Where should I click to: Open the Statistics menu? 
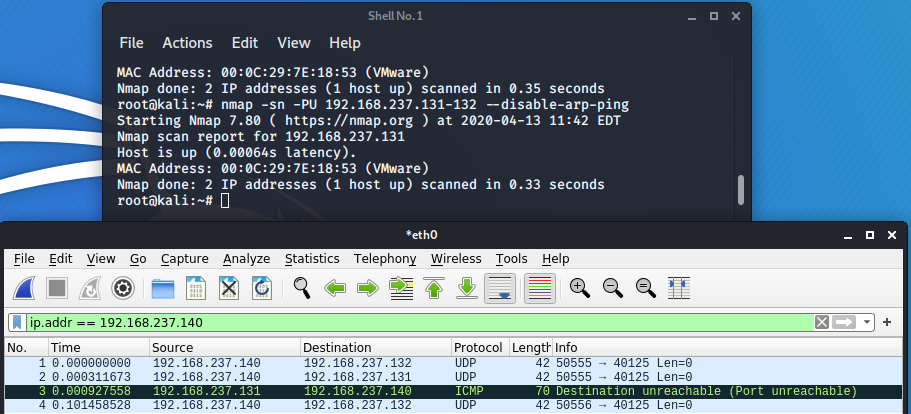coord(312,259)
